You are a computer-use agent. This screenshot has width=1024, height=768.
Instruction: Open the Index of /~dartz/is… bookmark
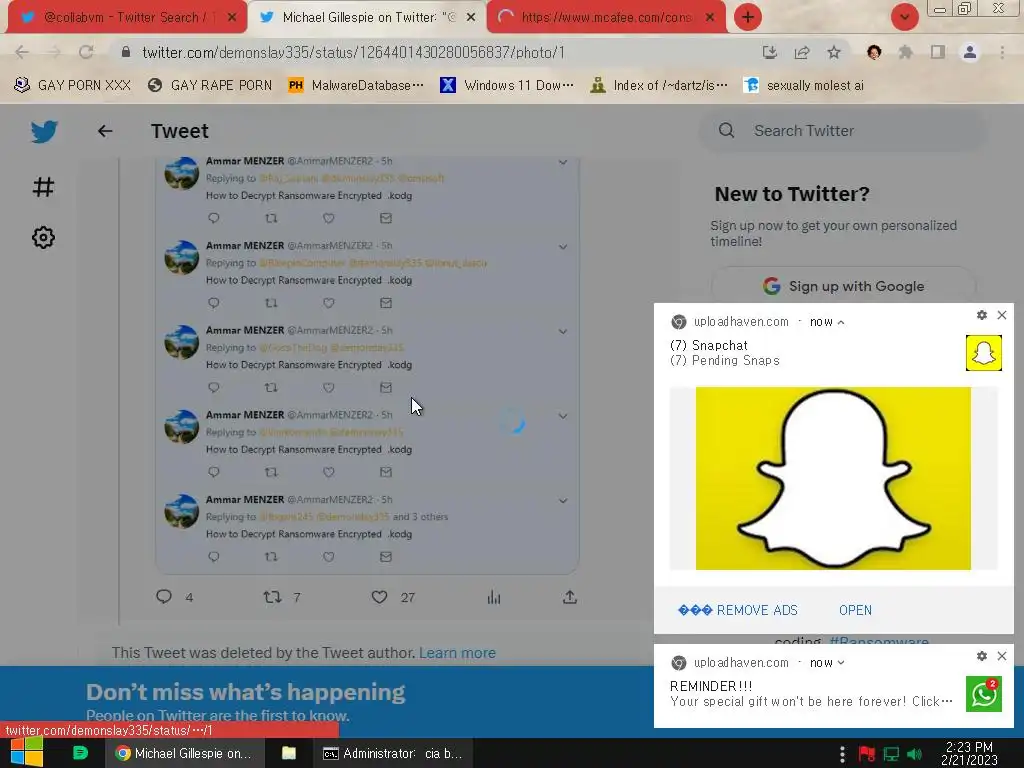(x=658, y=86)
